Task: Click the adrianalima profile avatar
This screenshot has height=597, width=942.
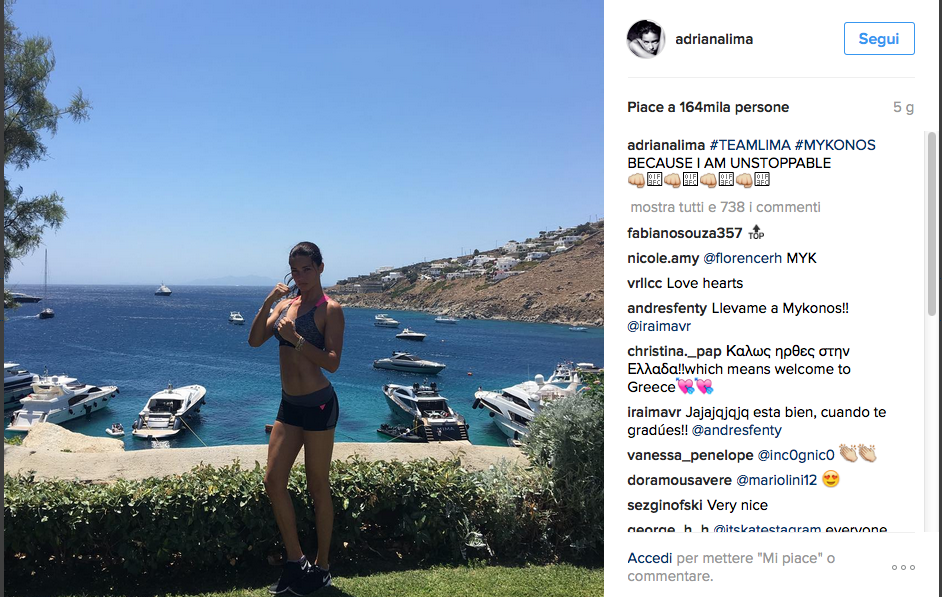Action: [646, 39]
